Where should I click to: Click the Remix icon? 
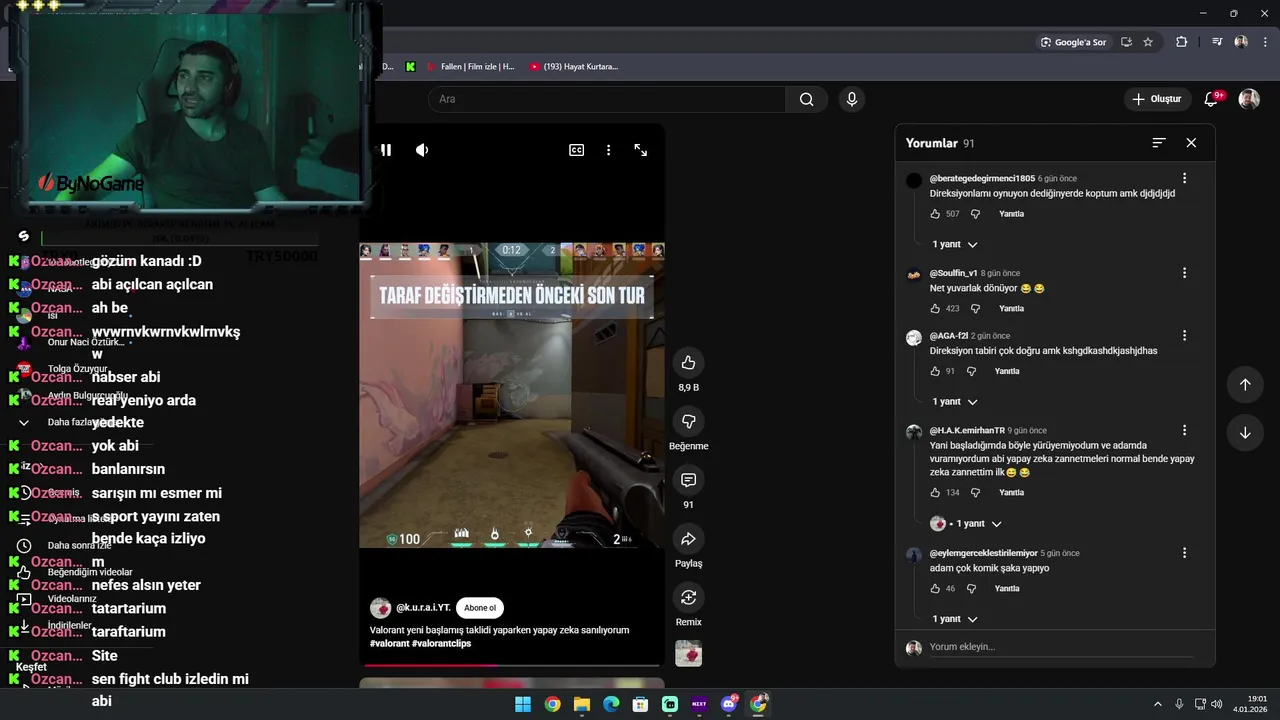tap(688, 598)
